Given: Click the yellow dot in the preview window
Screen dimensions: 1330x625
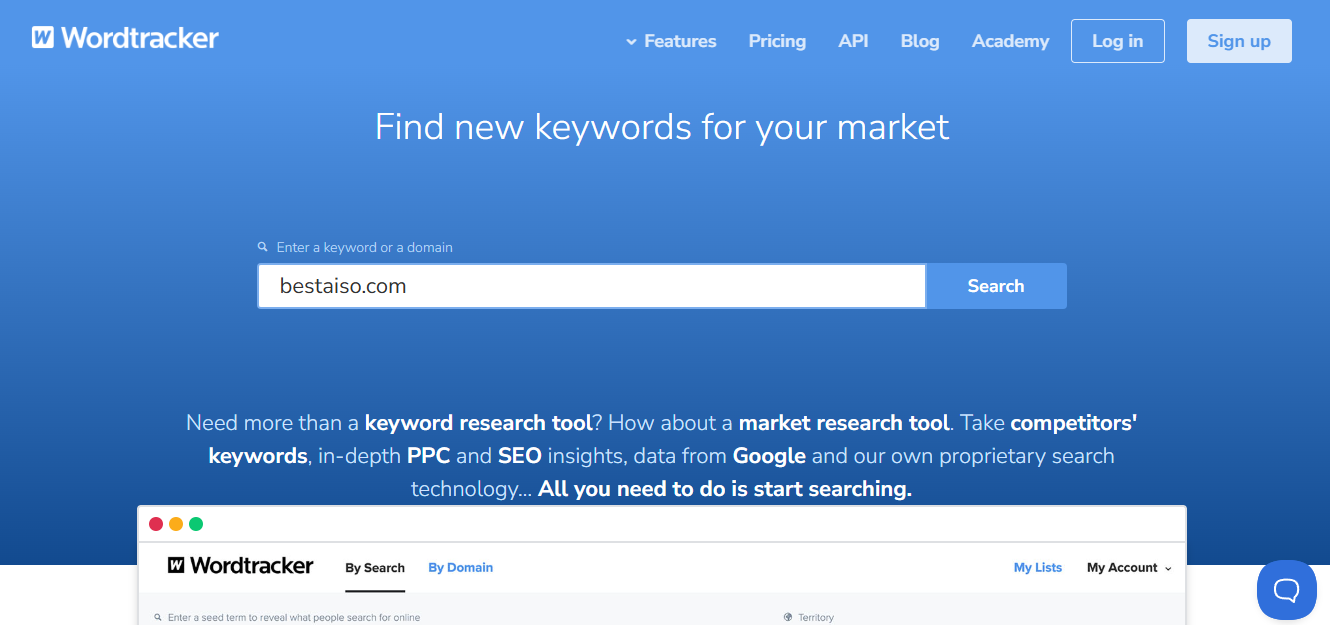Looking at the screenshot, I should point(176,524).
